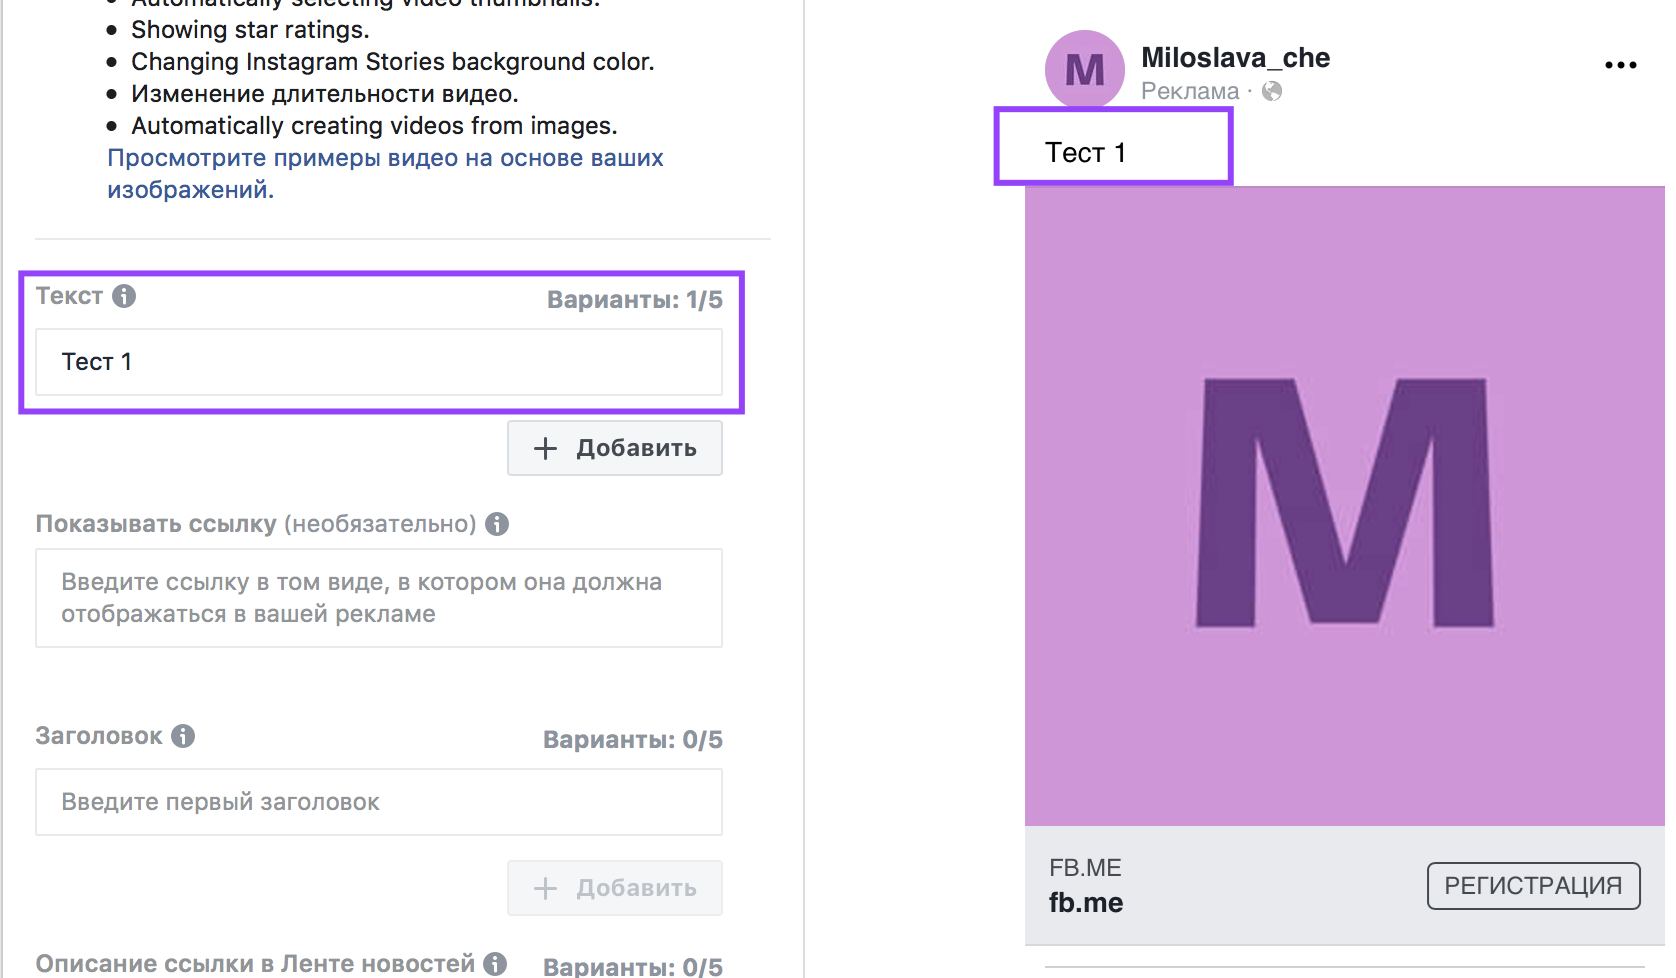Click the Miloslava_che page name

pos(1235,58)
